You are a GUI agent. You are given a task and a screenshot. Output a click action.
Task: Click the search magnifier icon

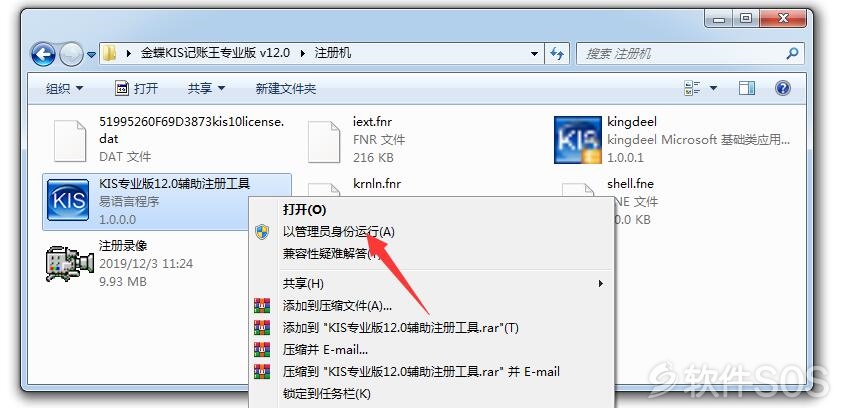792,53
